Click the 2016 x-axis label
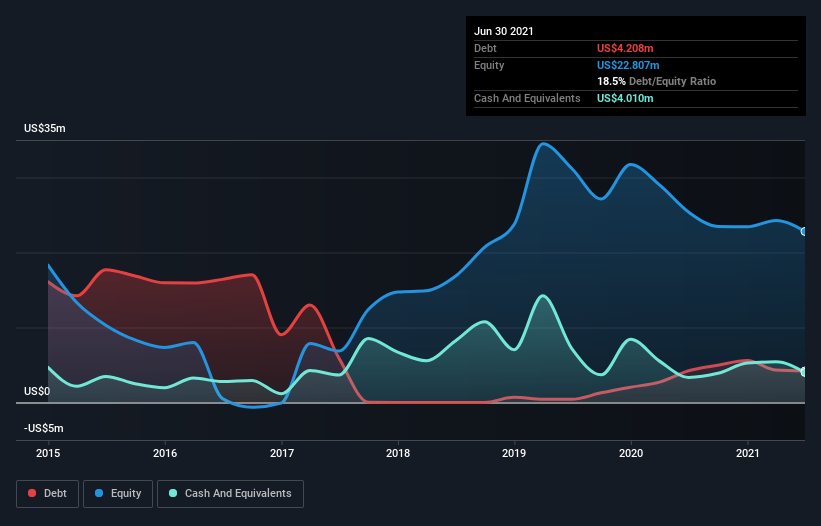Image resolution: width=821 pixels, height=526 pixels. click(x=165, y=453)
